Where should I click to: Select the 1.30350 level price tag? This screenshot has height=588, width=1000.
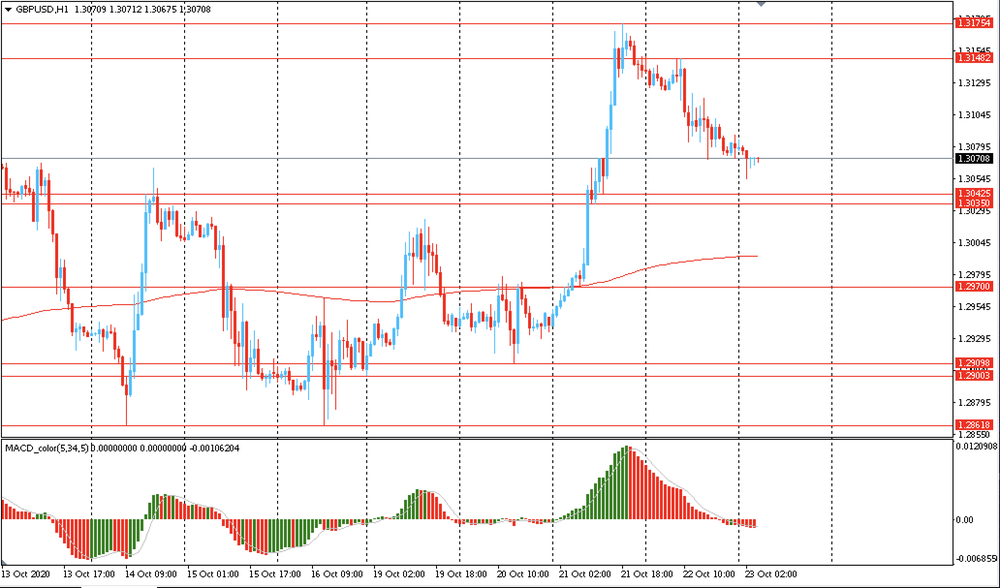point(973,203)
